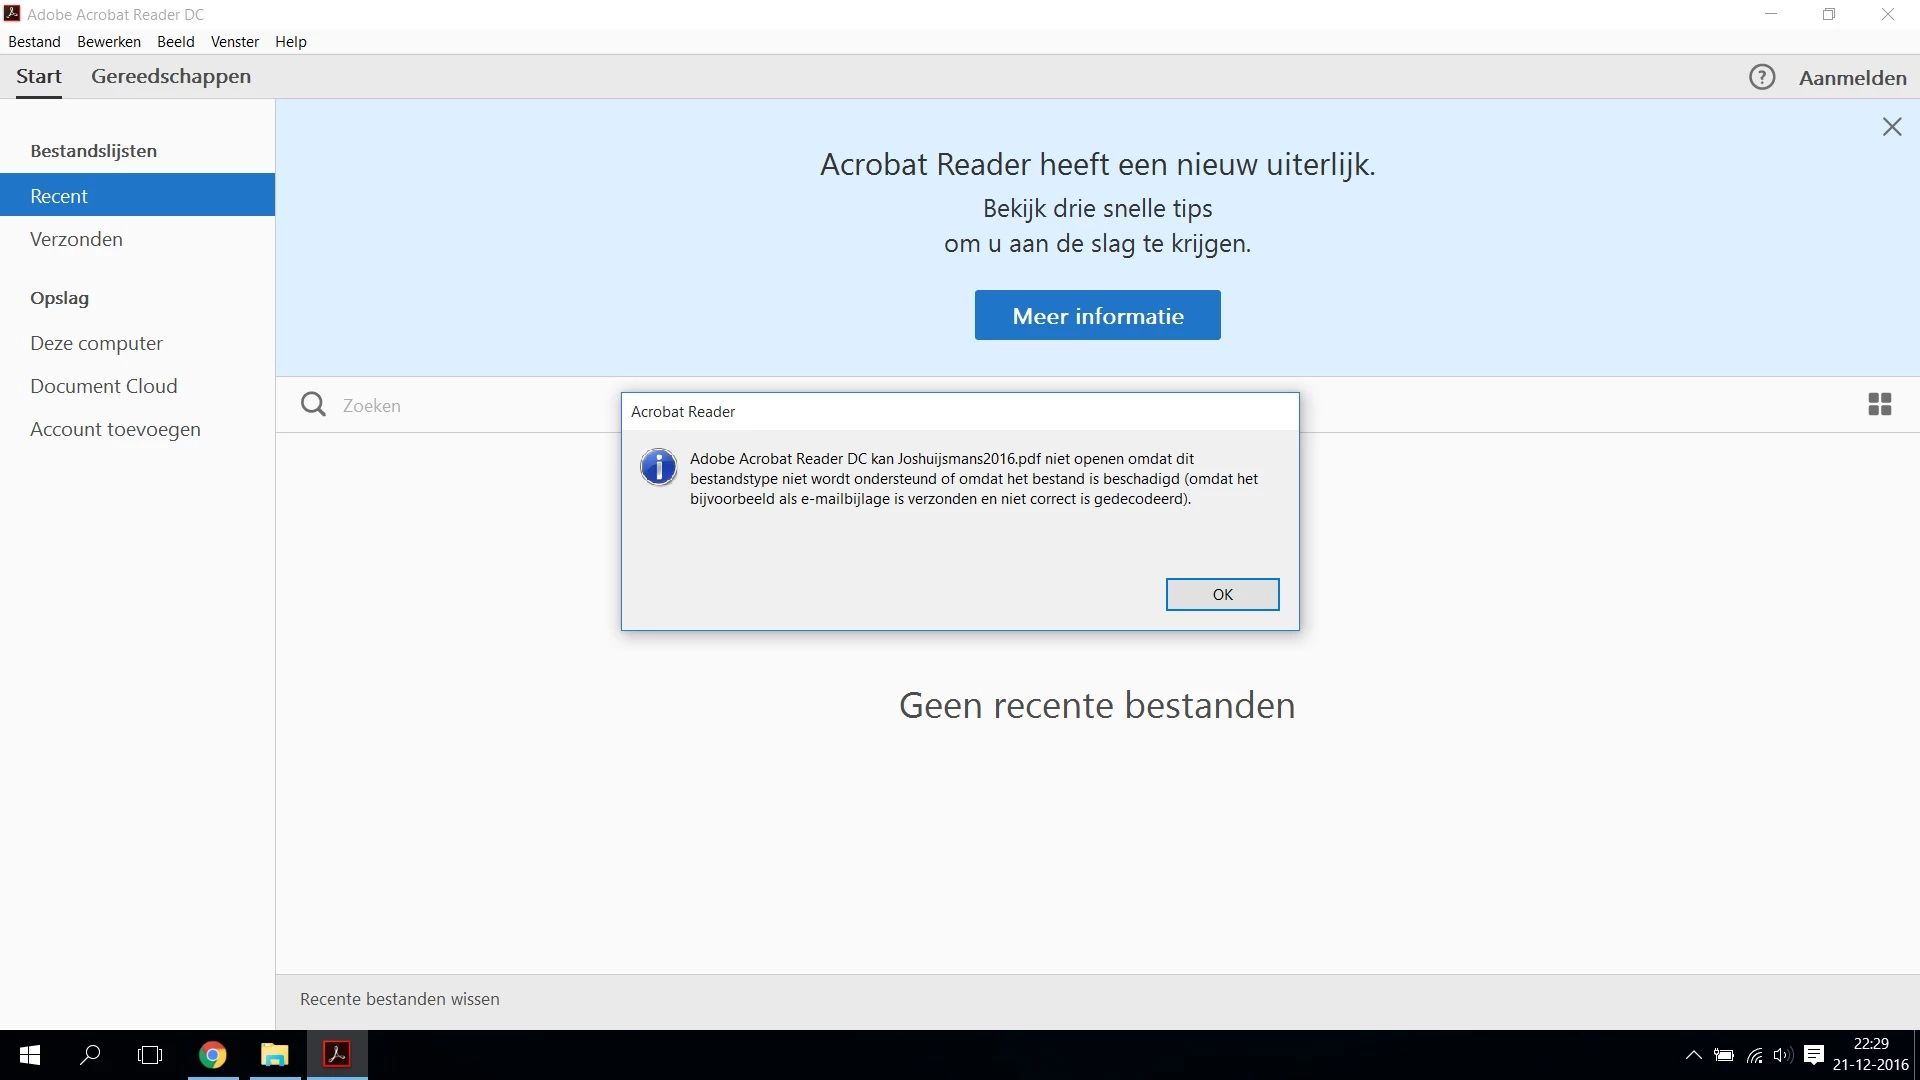Open Chrome from the taskbar
This screenshot has width=1920, height=1080.
pos(213,1055)
